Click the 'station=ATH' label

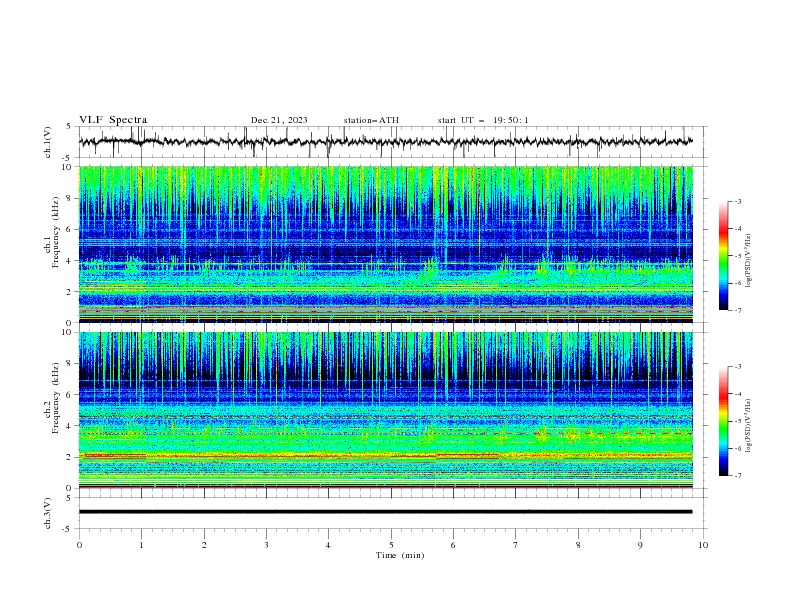[x=371, y=120]
